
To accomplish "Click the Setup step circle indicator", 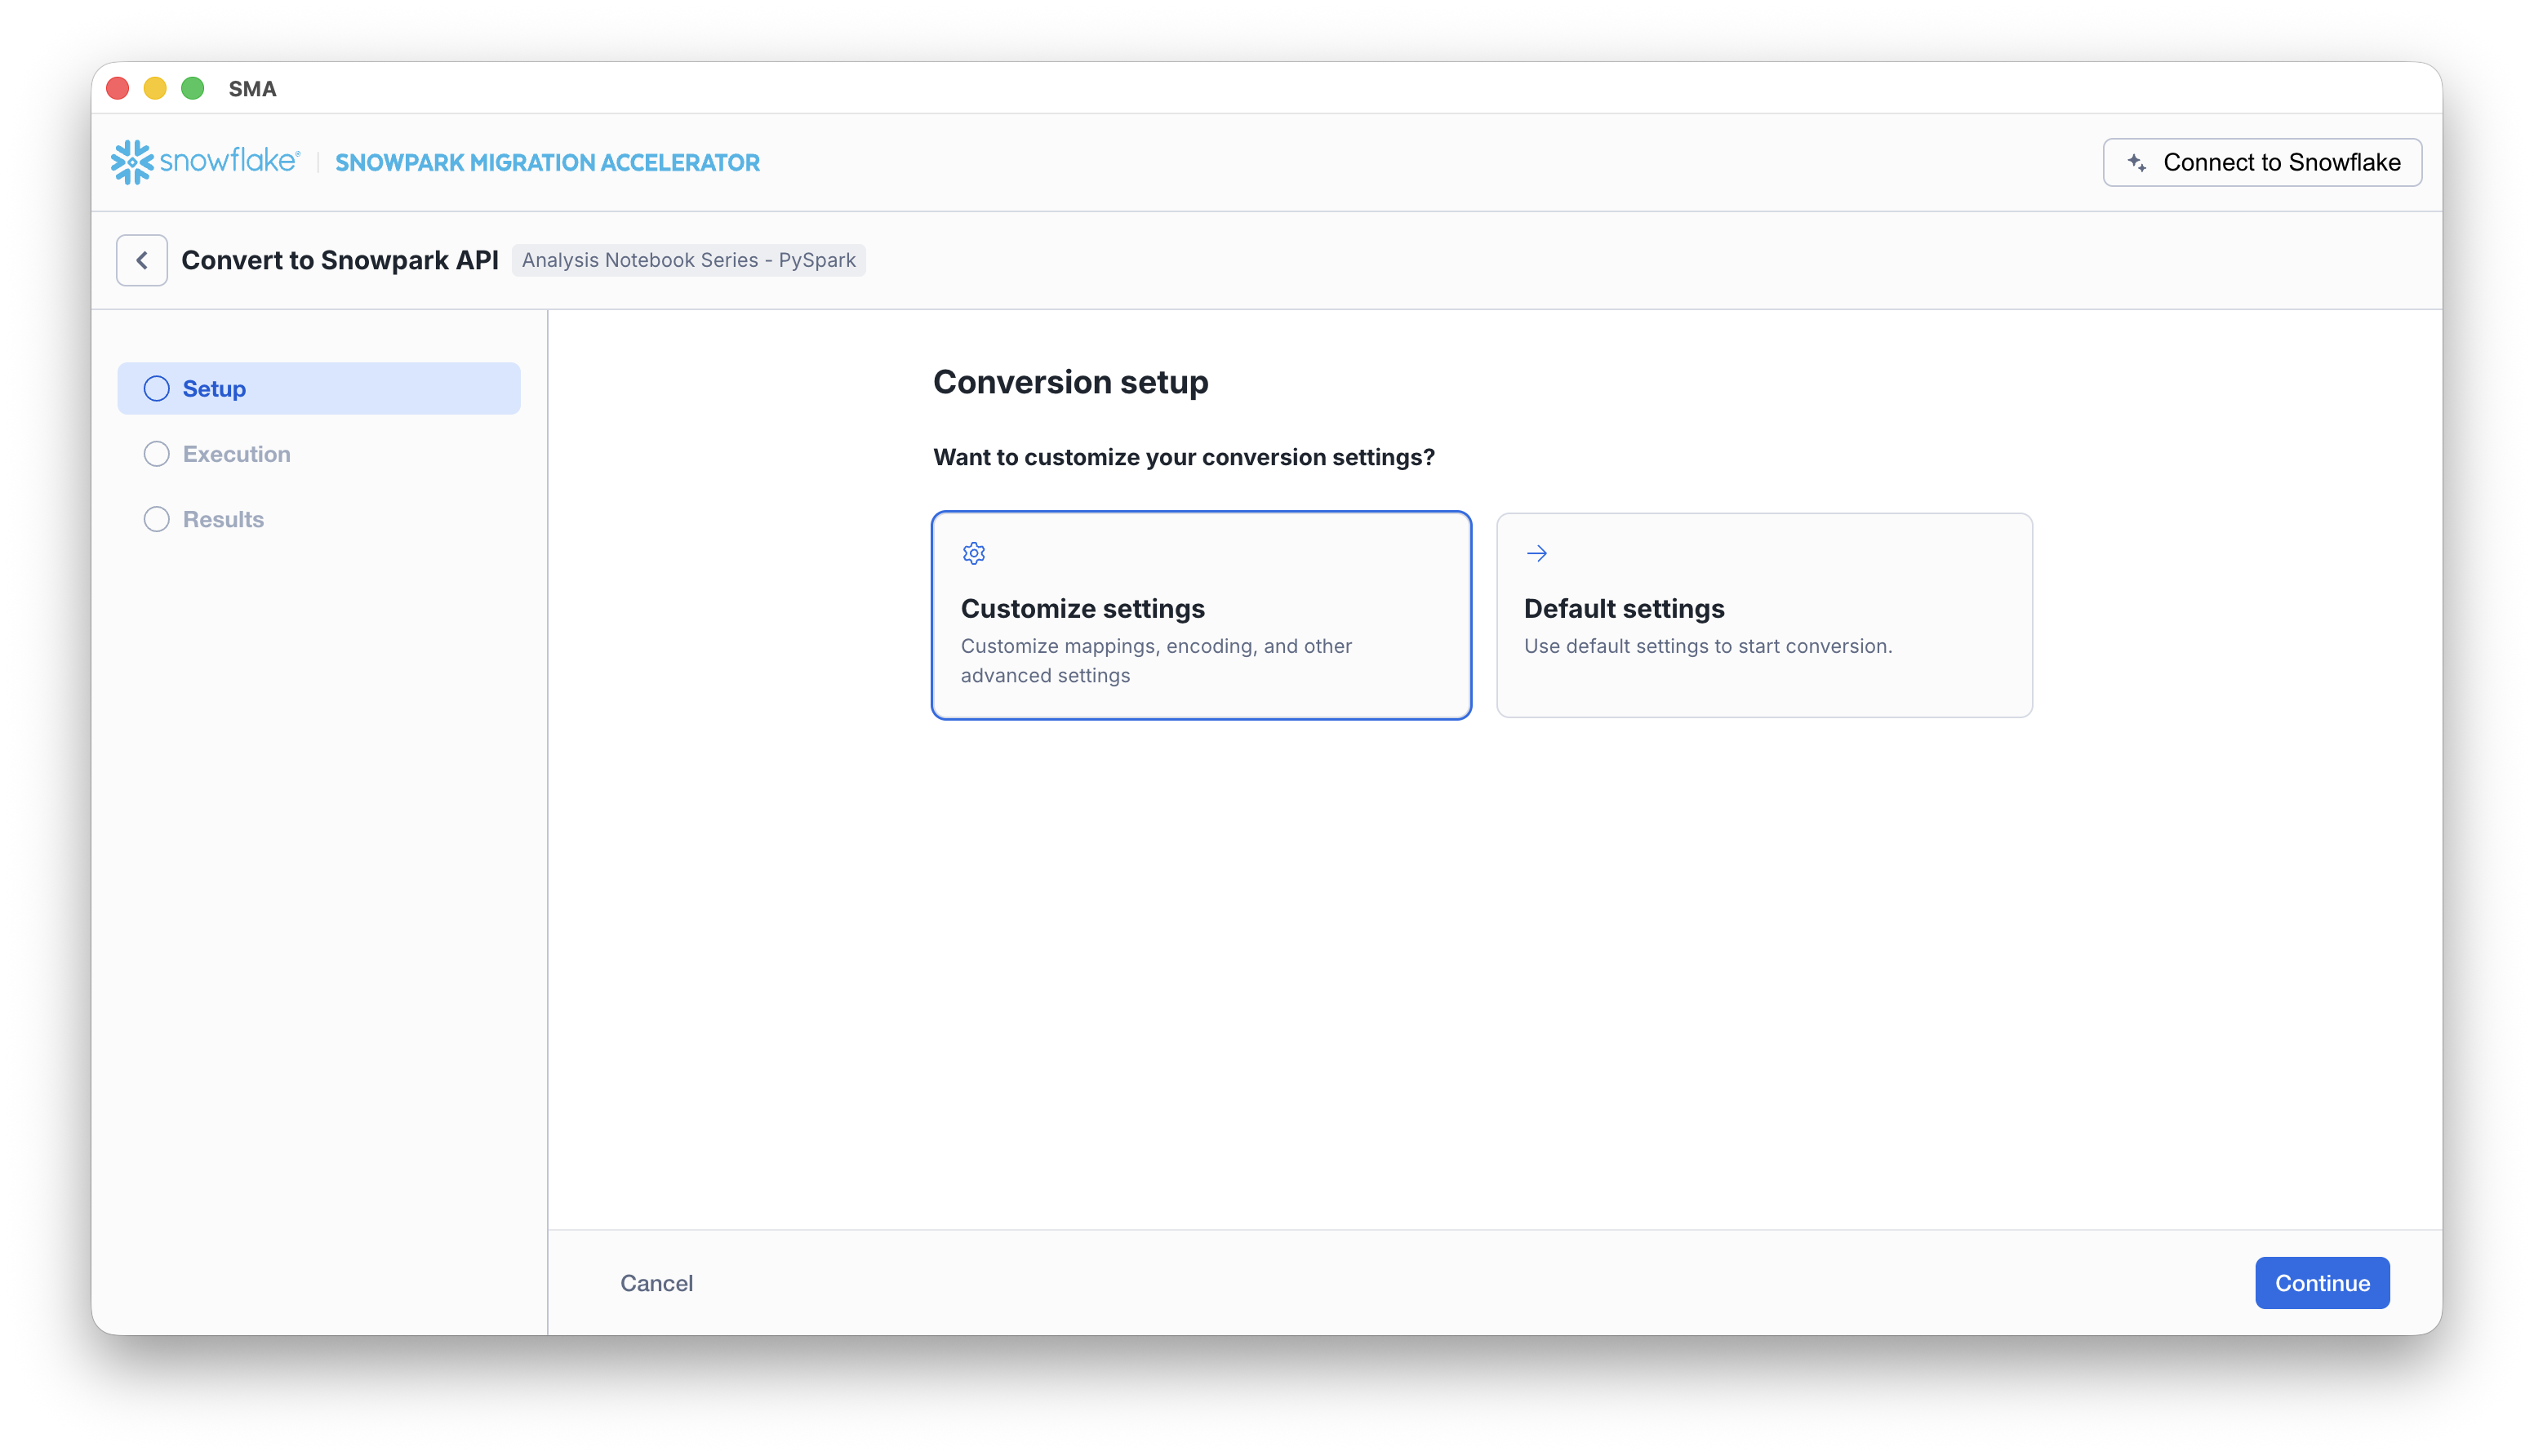I will coord(157,388).
